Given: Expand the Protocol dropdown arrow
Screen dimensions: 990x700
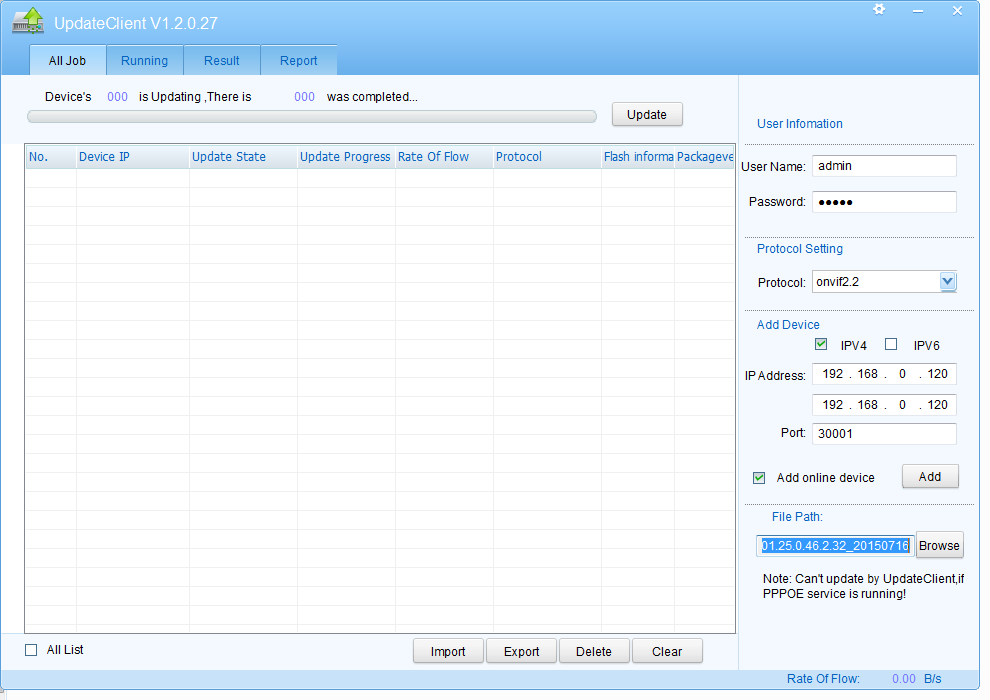Looking at the screenshot, I should [x=947, y=282].
